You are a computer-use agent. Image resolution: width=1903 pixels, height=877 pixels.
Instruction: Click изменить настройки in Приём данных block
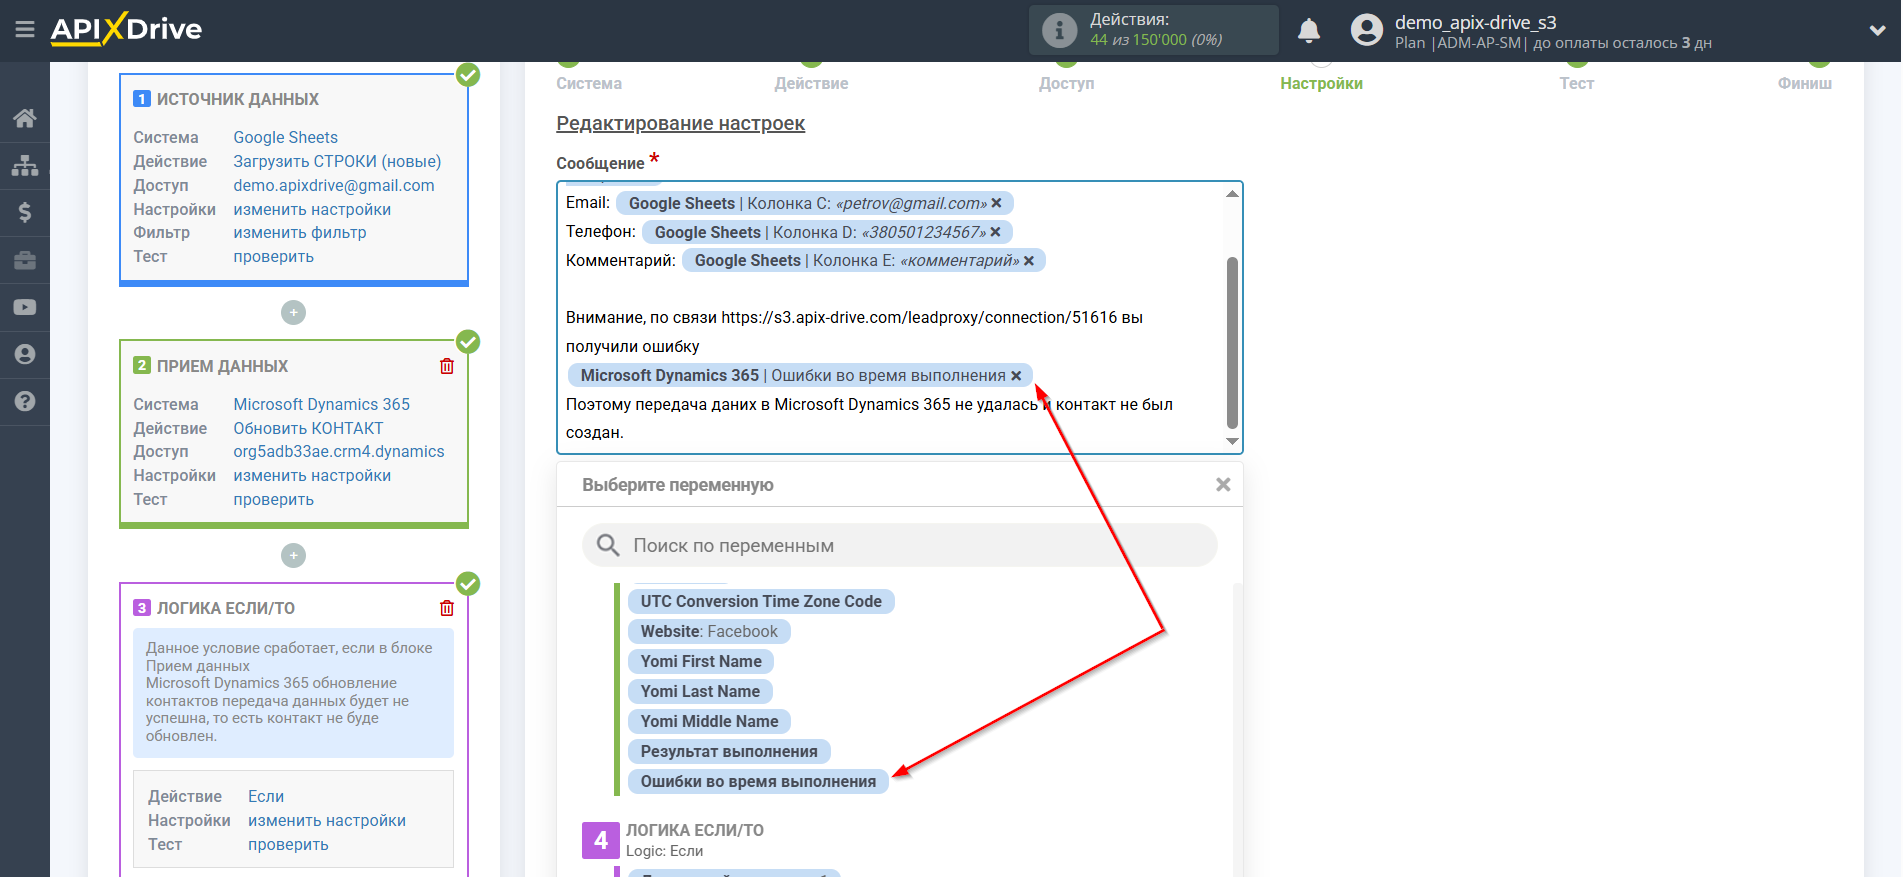pos(312,475)
